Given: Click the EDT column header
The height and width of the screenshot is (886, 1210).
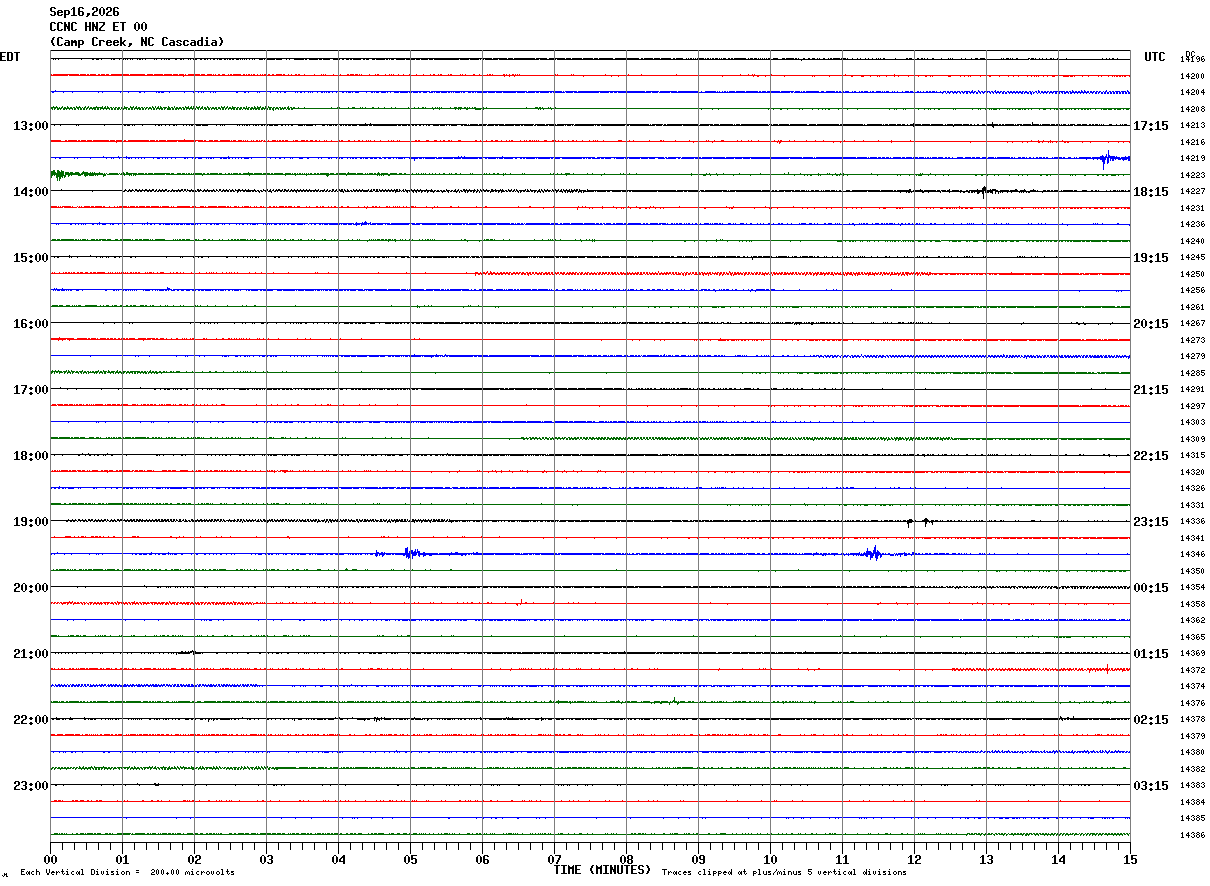Looking at the screenshot, I should pyautogui.click(x=10, y=57).
